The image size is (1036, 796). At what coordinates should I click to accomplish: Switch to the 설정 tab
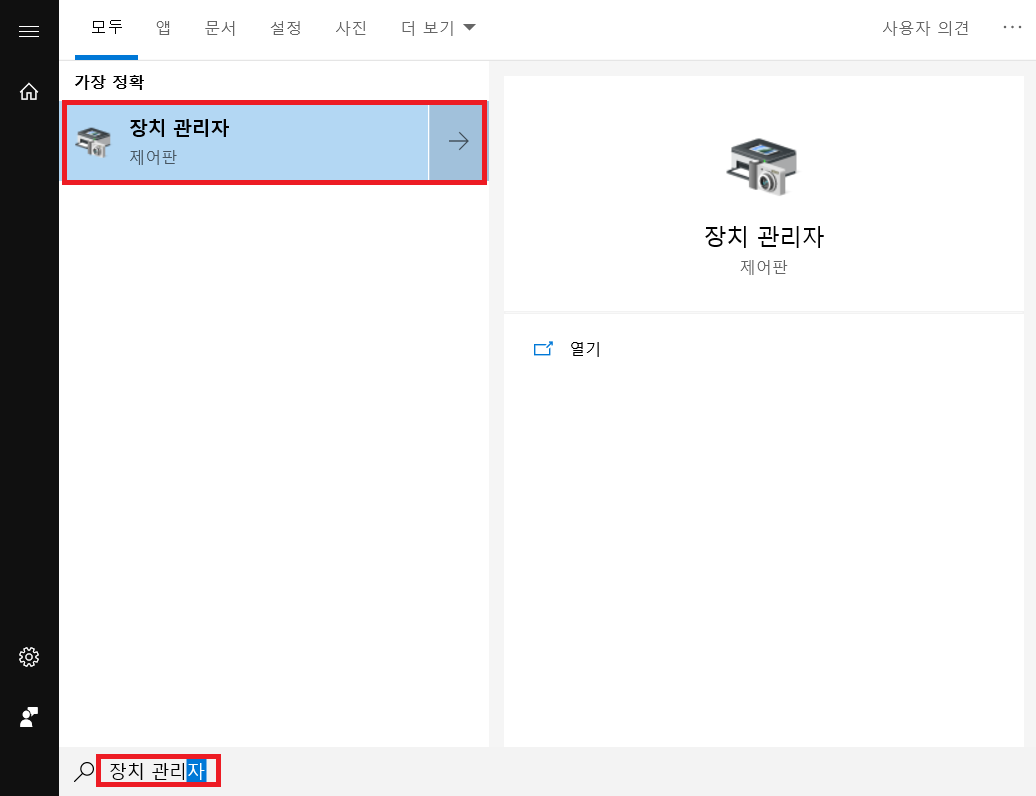pos(286,28)
